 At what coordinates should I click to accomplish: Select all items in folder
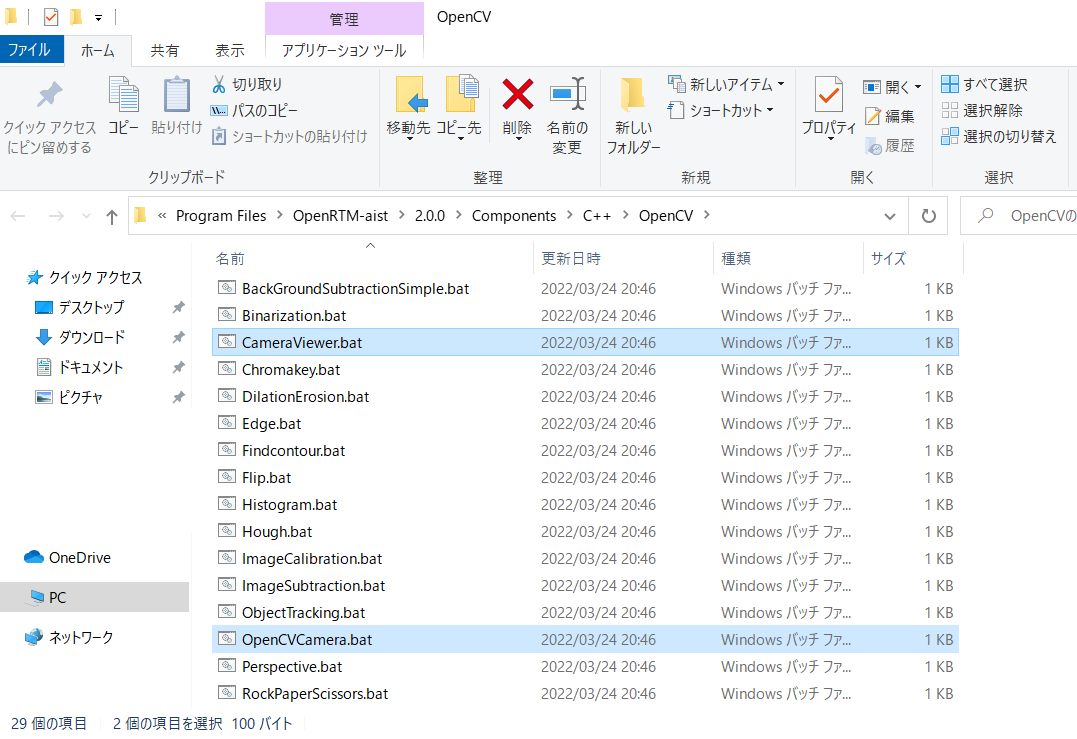tap(984, 84)
